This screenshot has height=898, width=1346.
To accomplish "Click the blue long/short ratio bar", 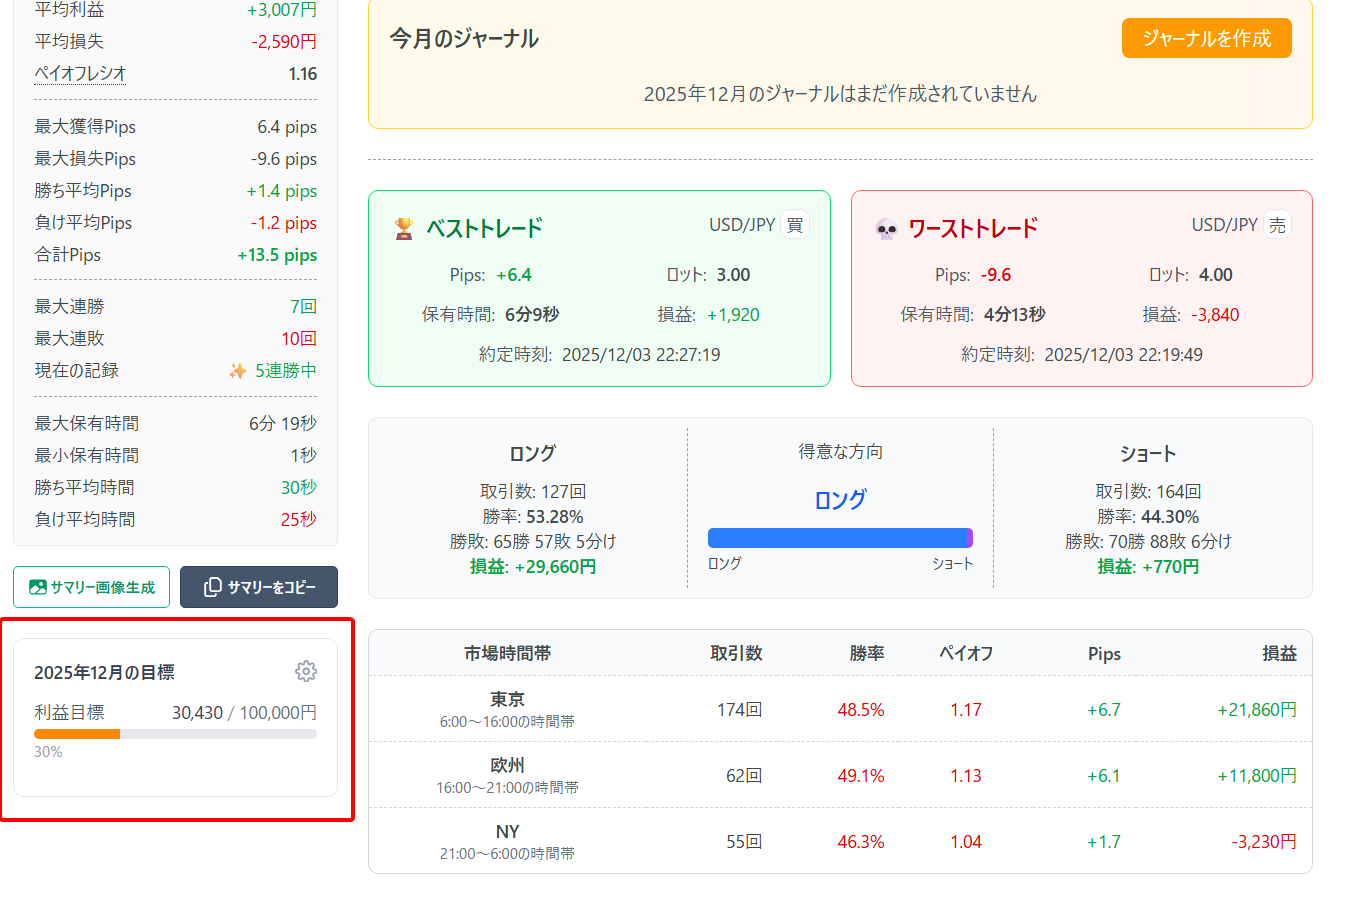I will click(838, 538).
